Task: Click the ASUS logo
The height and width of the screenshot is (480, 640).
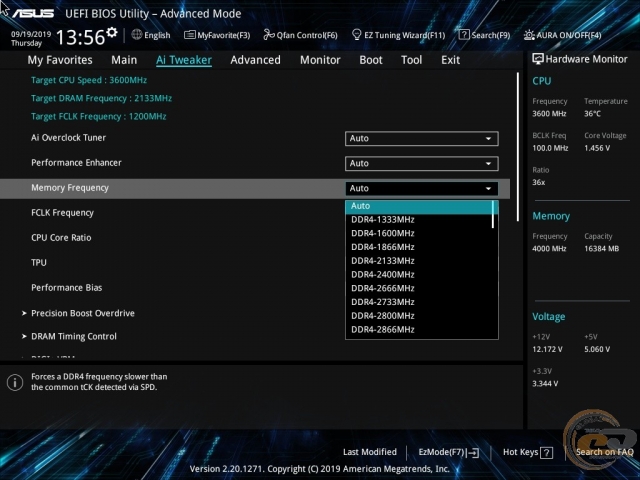Action: tap(33, 13)
